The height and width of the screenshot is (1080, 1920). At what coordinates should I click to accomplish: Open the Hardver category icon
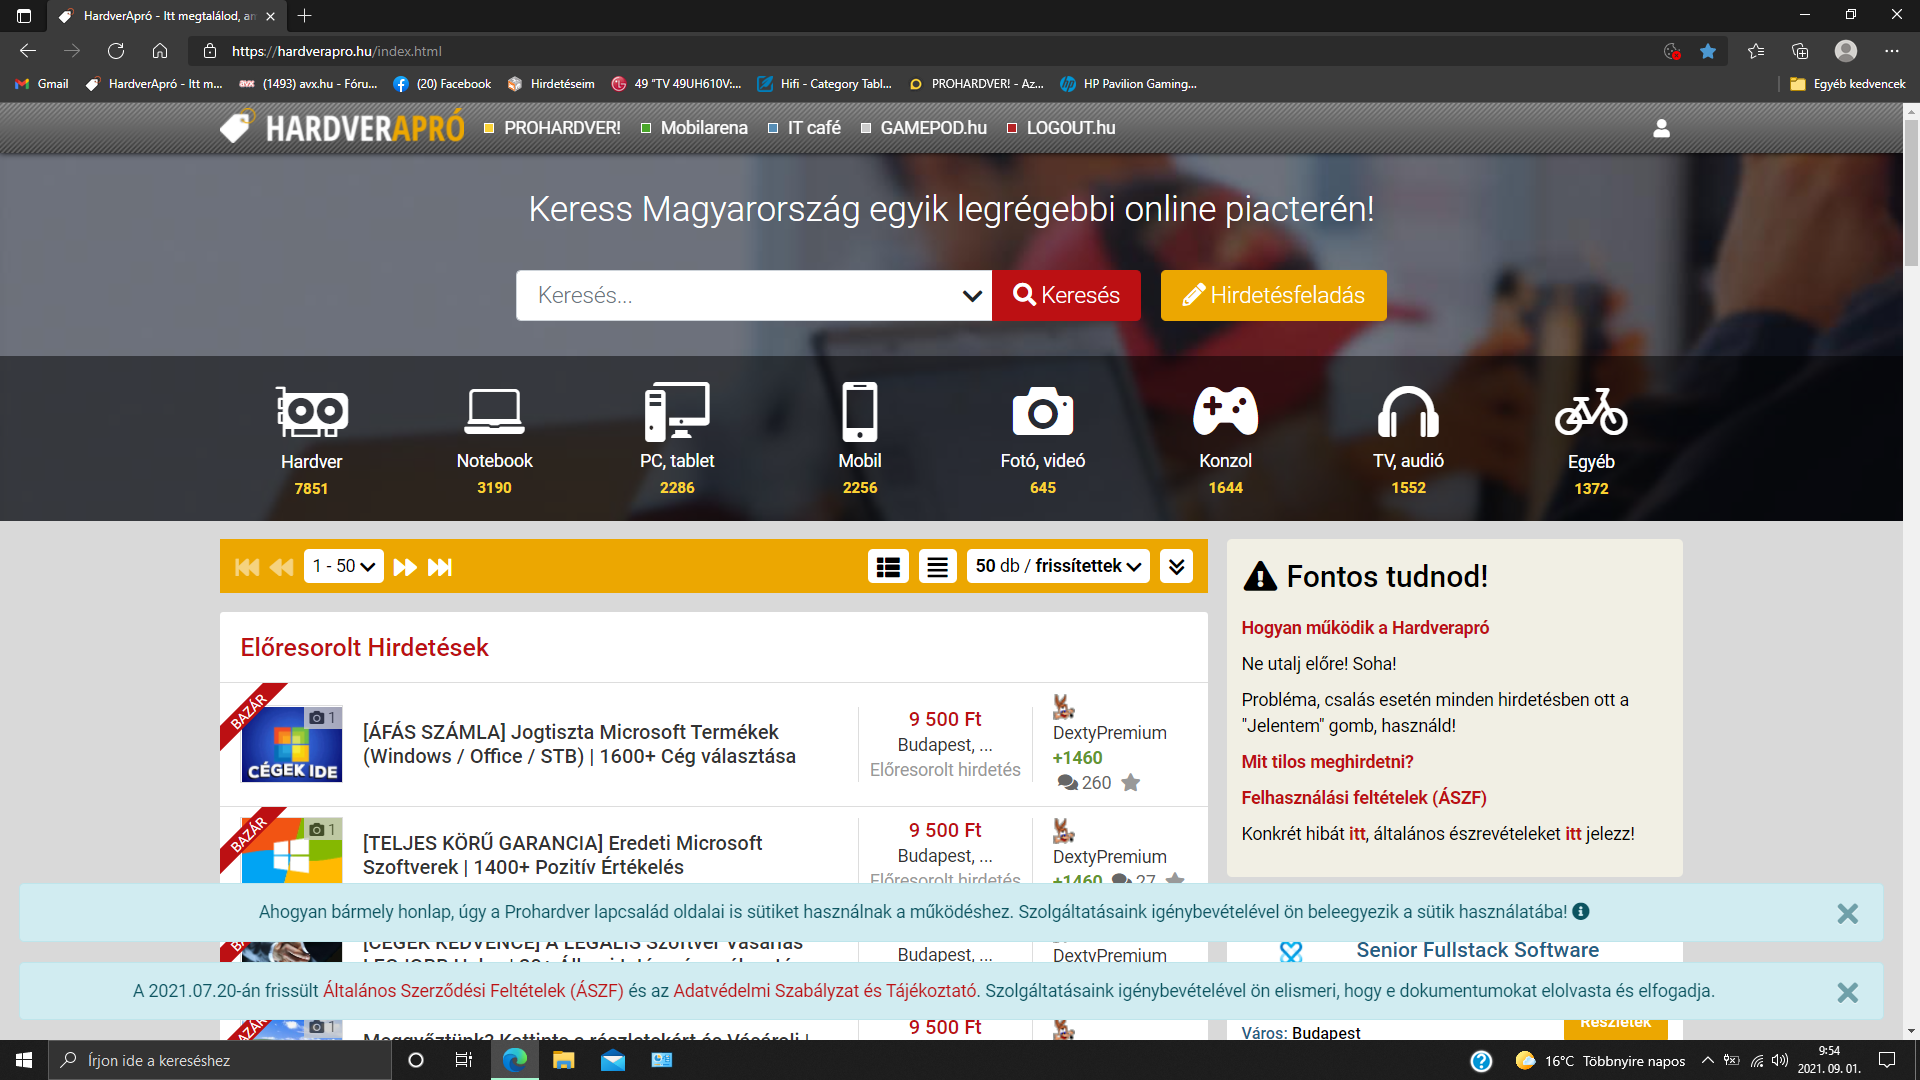pyautogui.click(x=311, y=413)
